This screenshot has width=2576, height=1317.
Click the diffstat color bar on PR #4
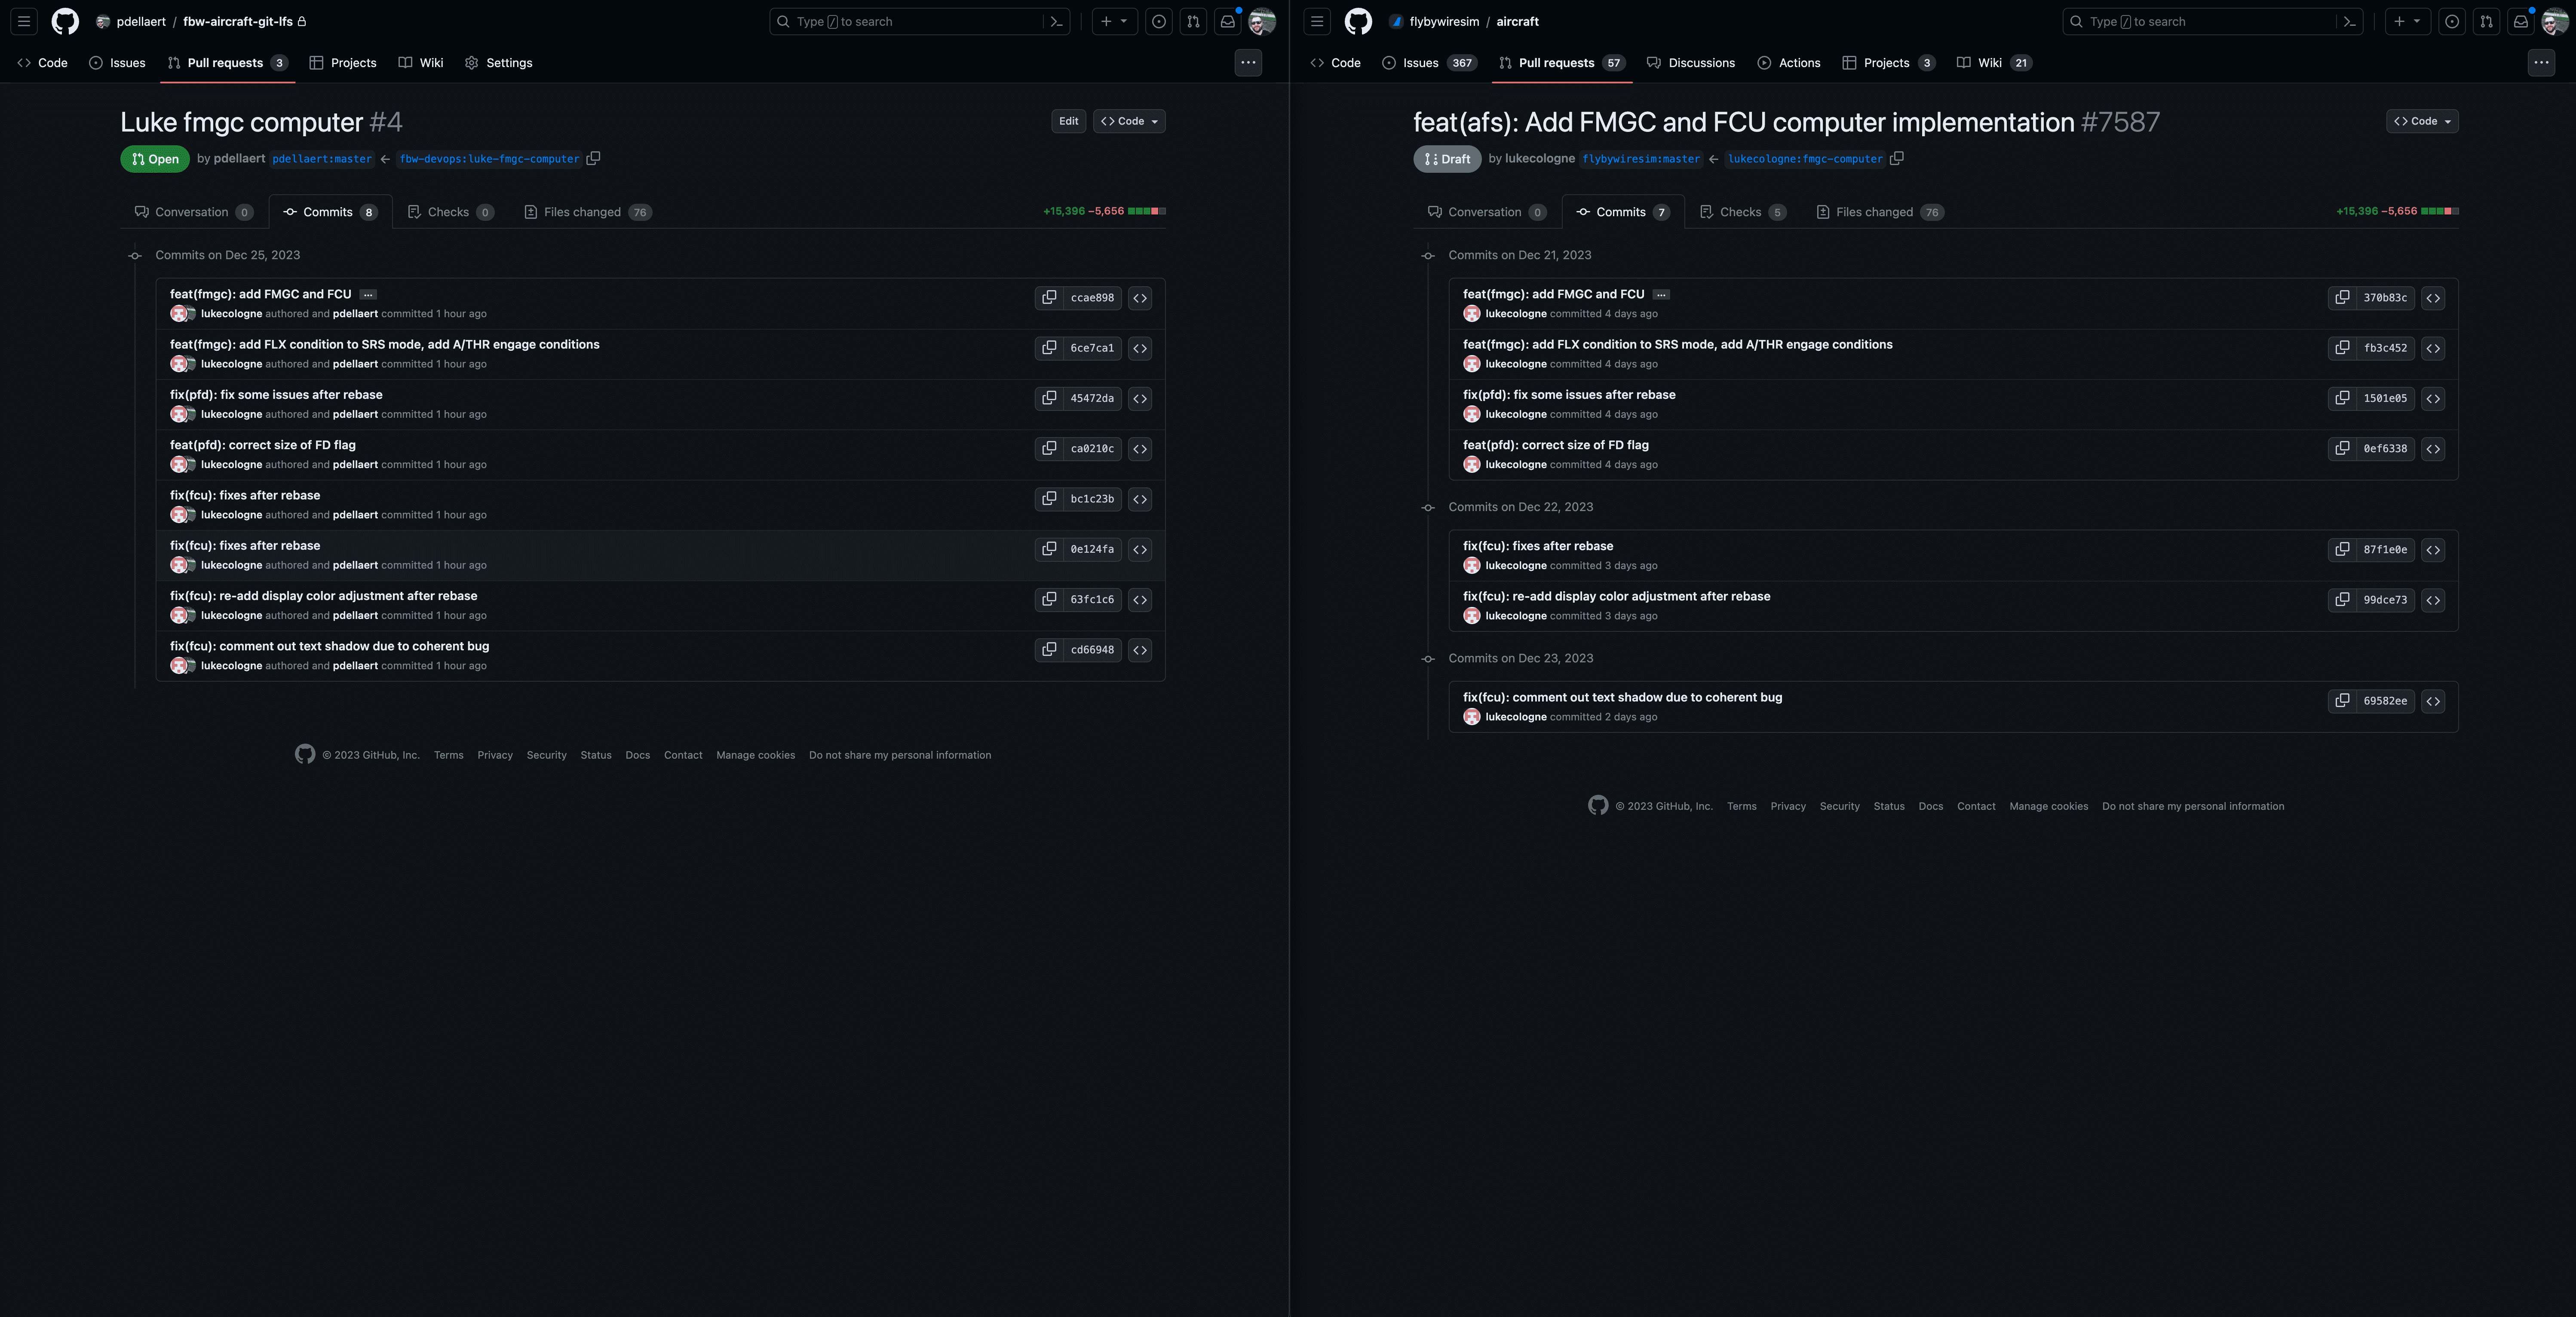(1146, 211)
